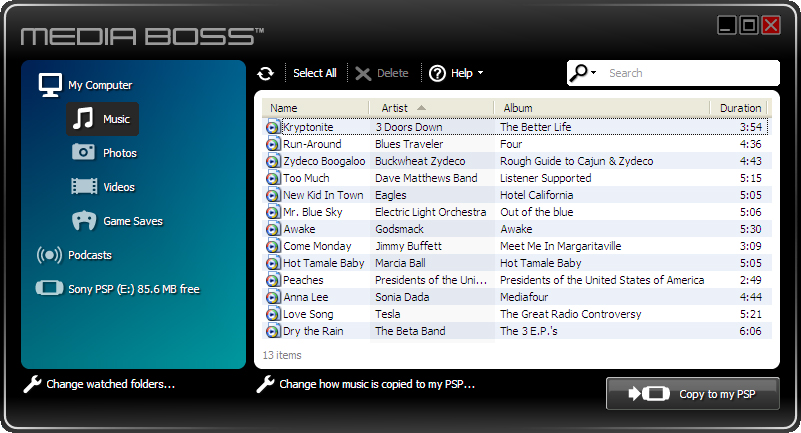Open the Help dropdown arrow
The width and height of the screenshot is (801, 433).
[x=480, y=73]
